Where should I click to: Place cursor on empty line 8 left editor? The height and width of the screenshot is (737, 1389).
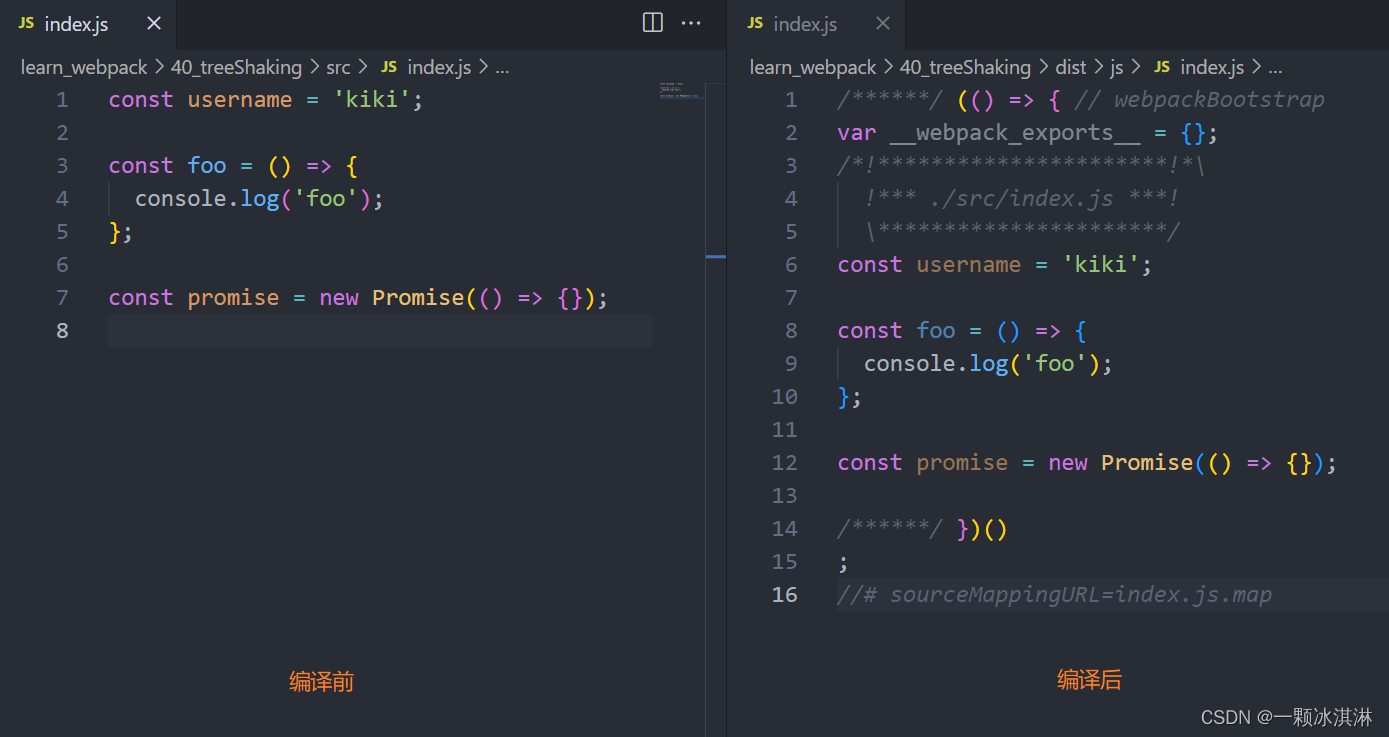tap(380, 330)
